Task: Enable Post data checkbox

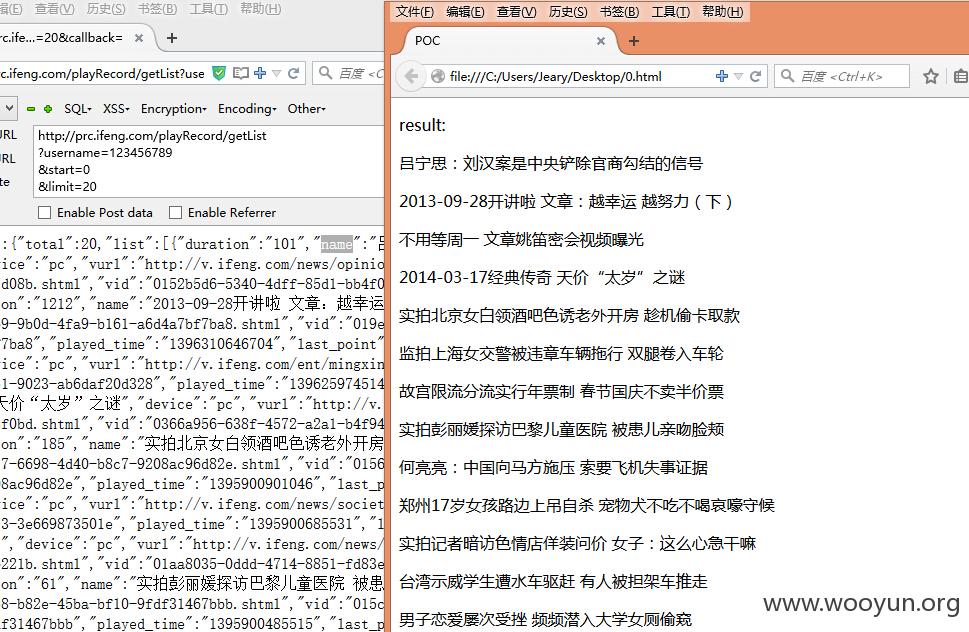Action: click(x=44, y=213)
